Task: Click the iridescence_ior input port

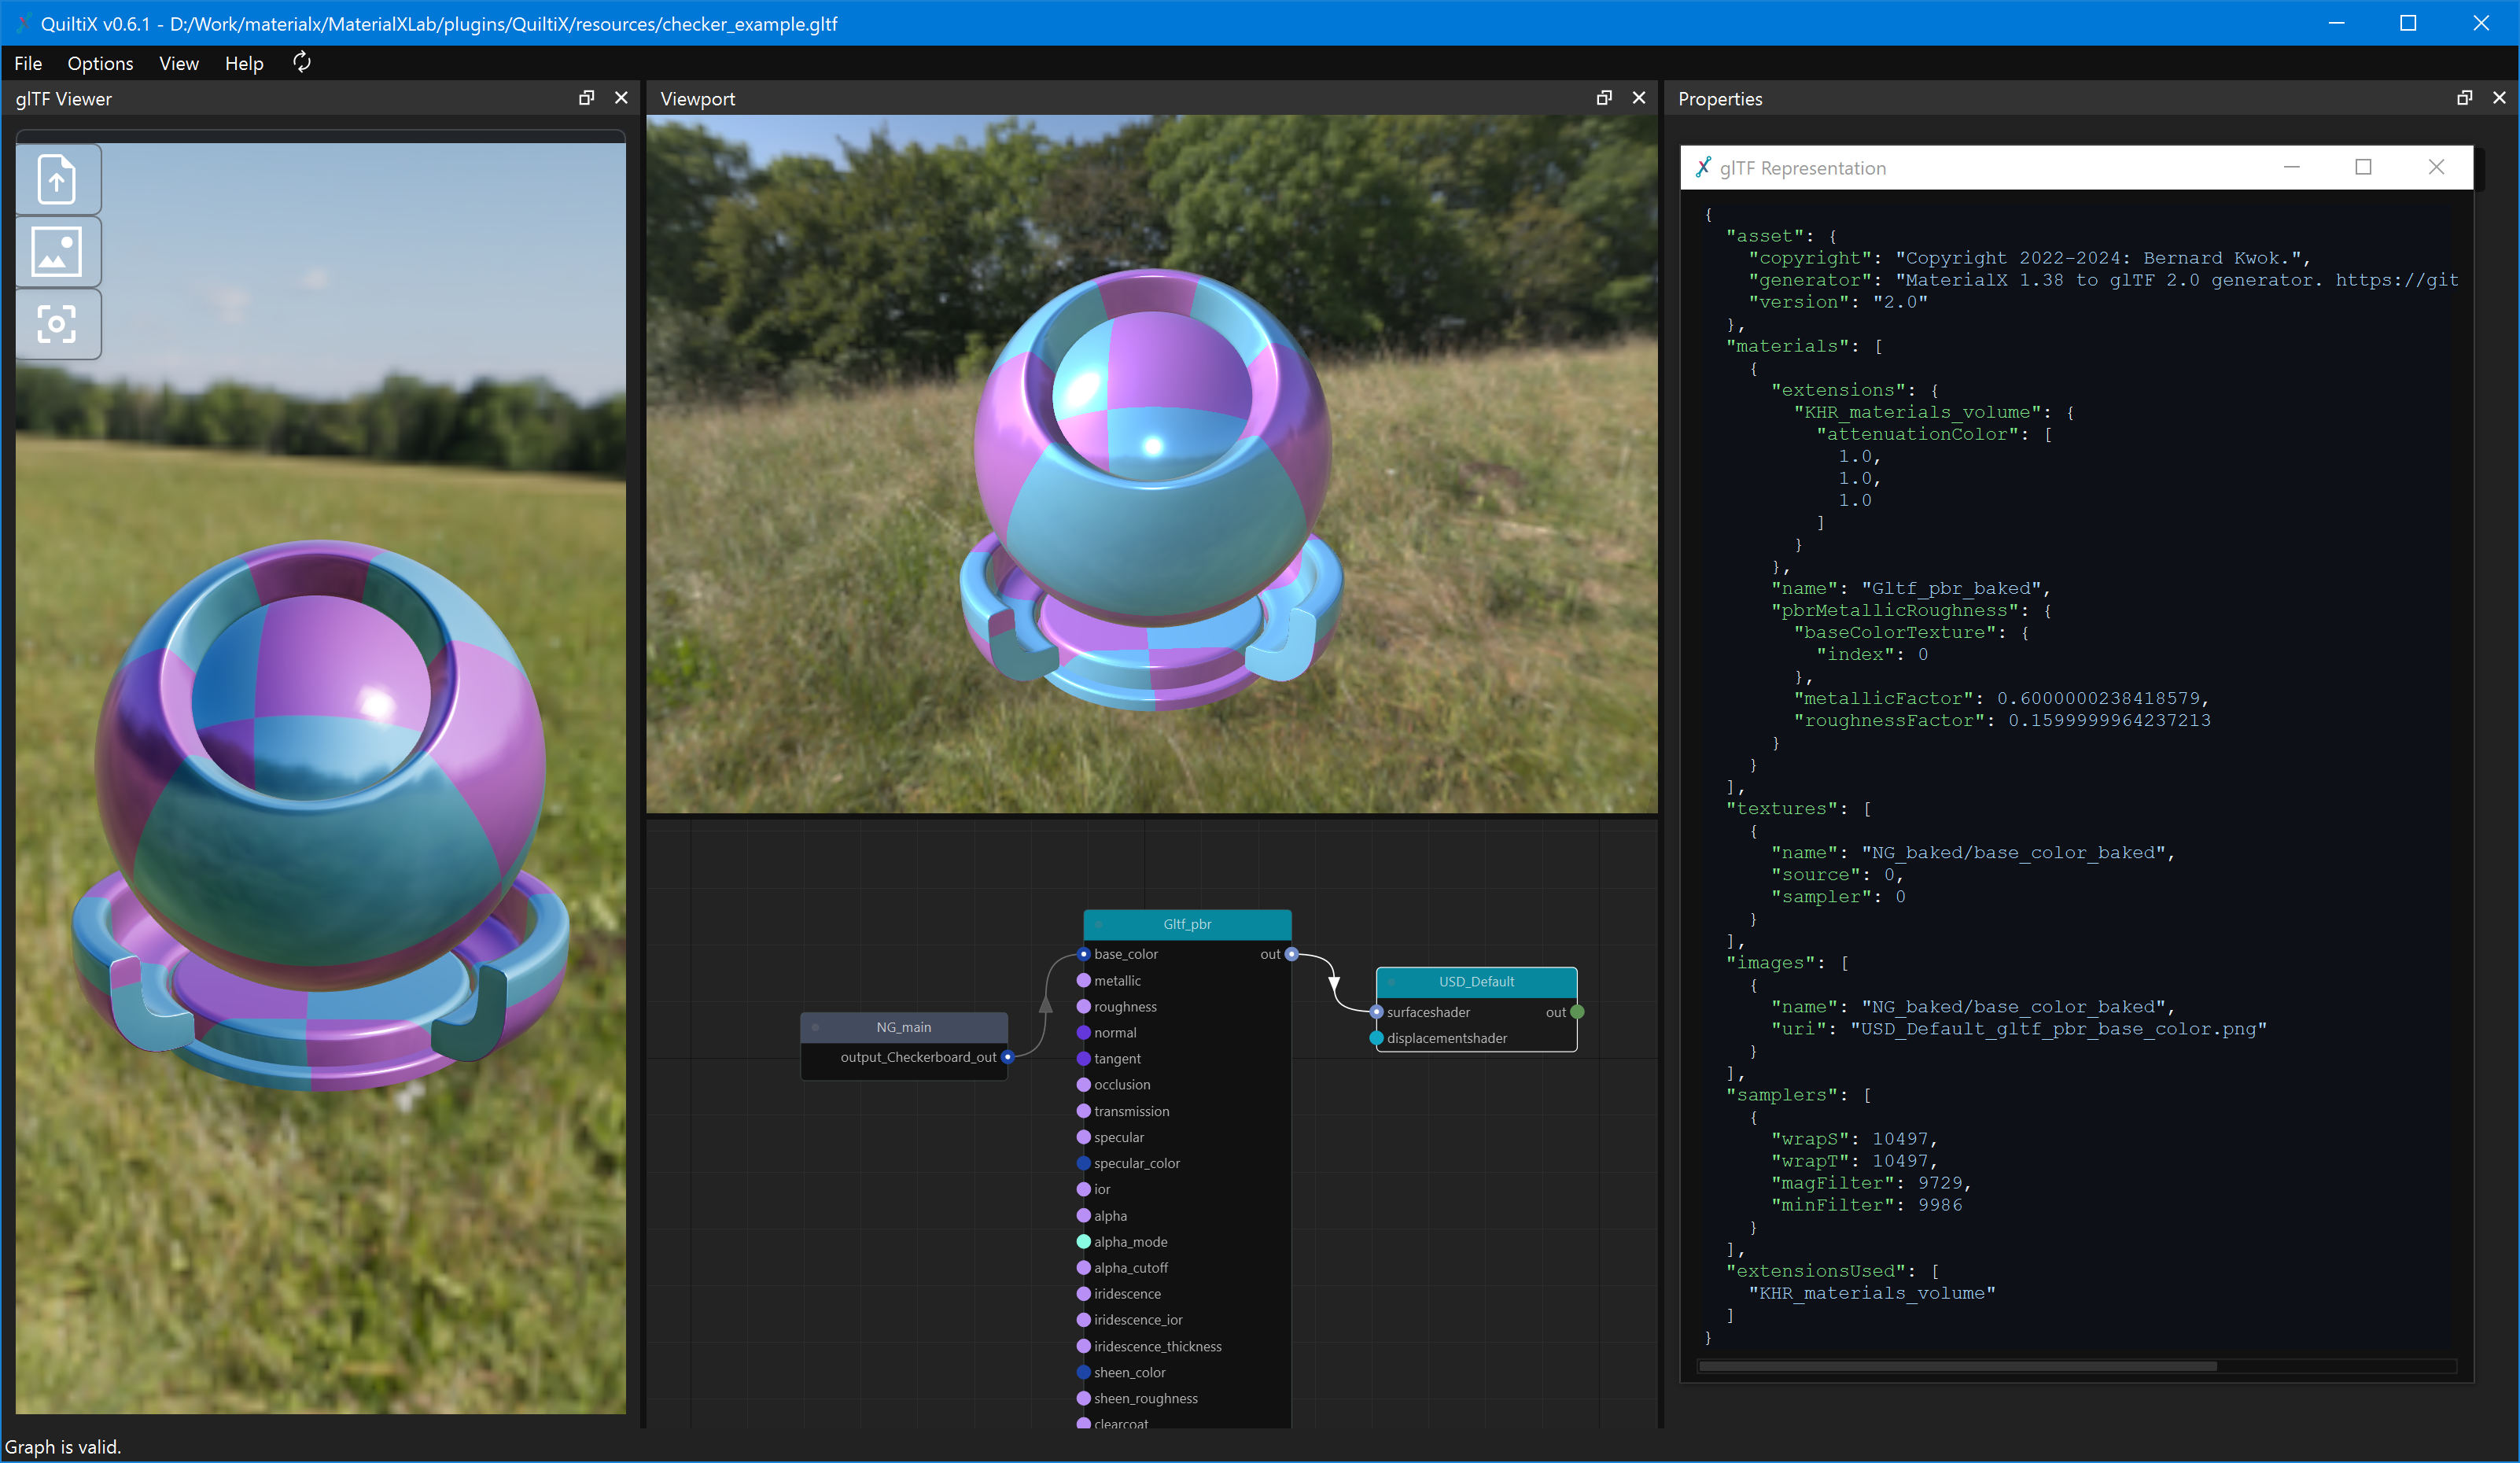Action: [x=1083, y=1320]
